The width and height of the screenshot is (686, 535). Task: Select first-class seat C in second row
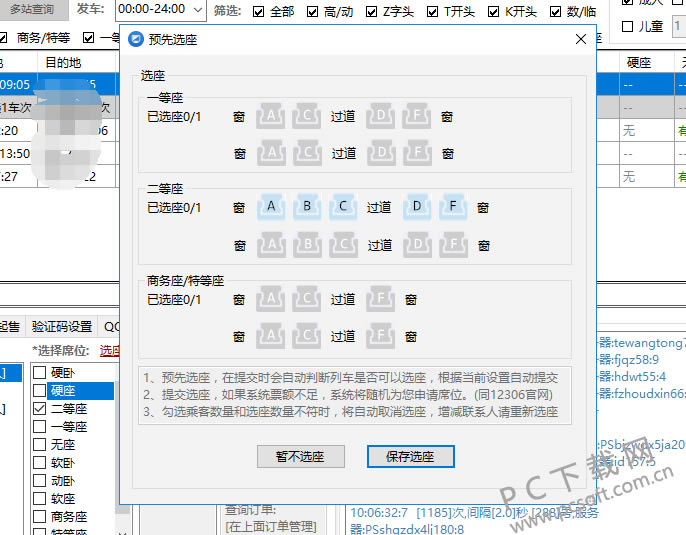point(308,153)
